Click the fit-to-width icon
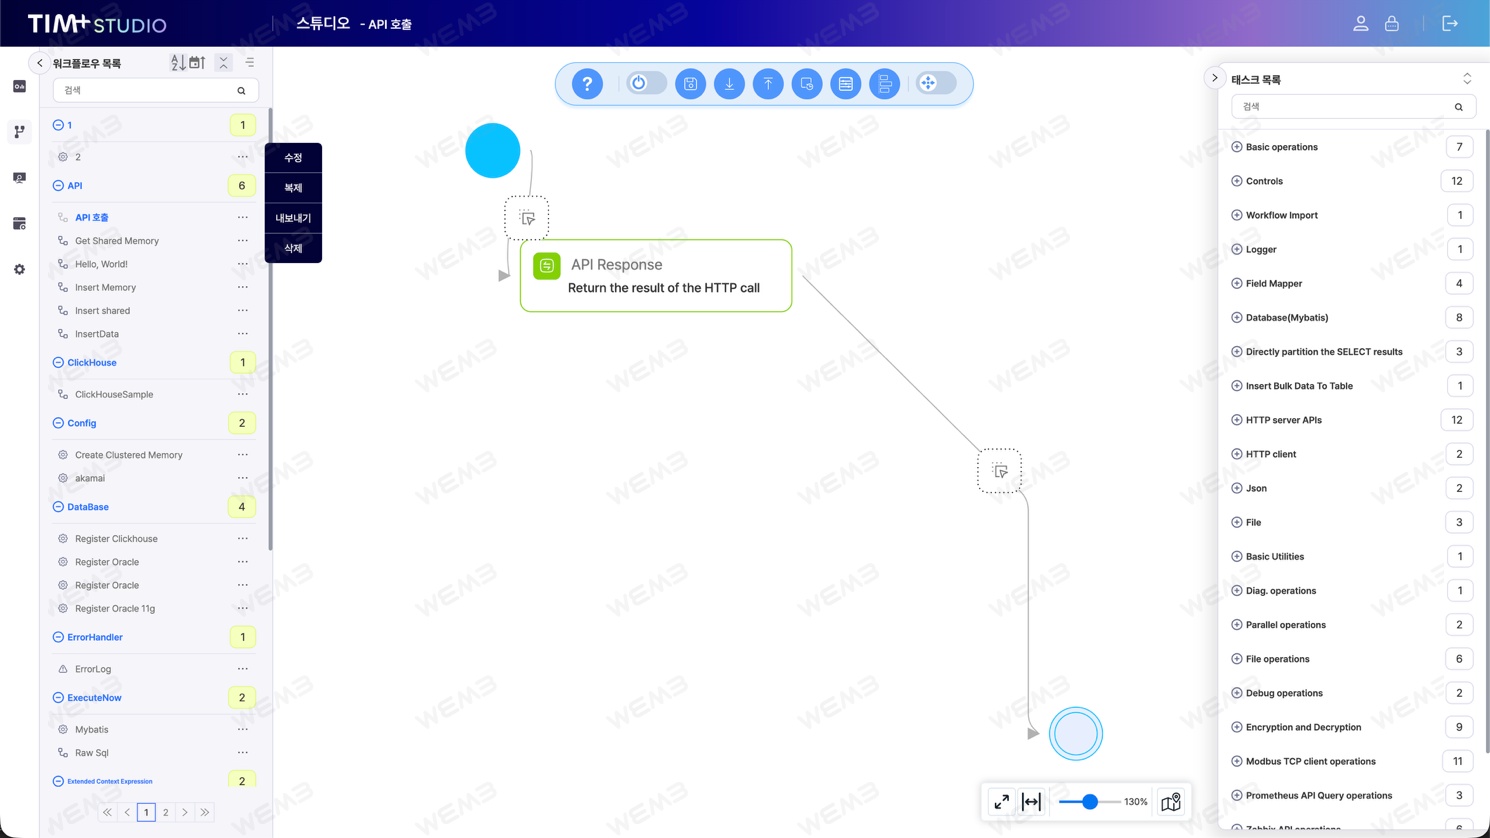This screenshot has width=1490, height=838. 1031,802
